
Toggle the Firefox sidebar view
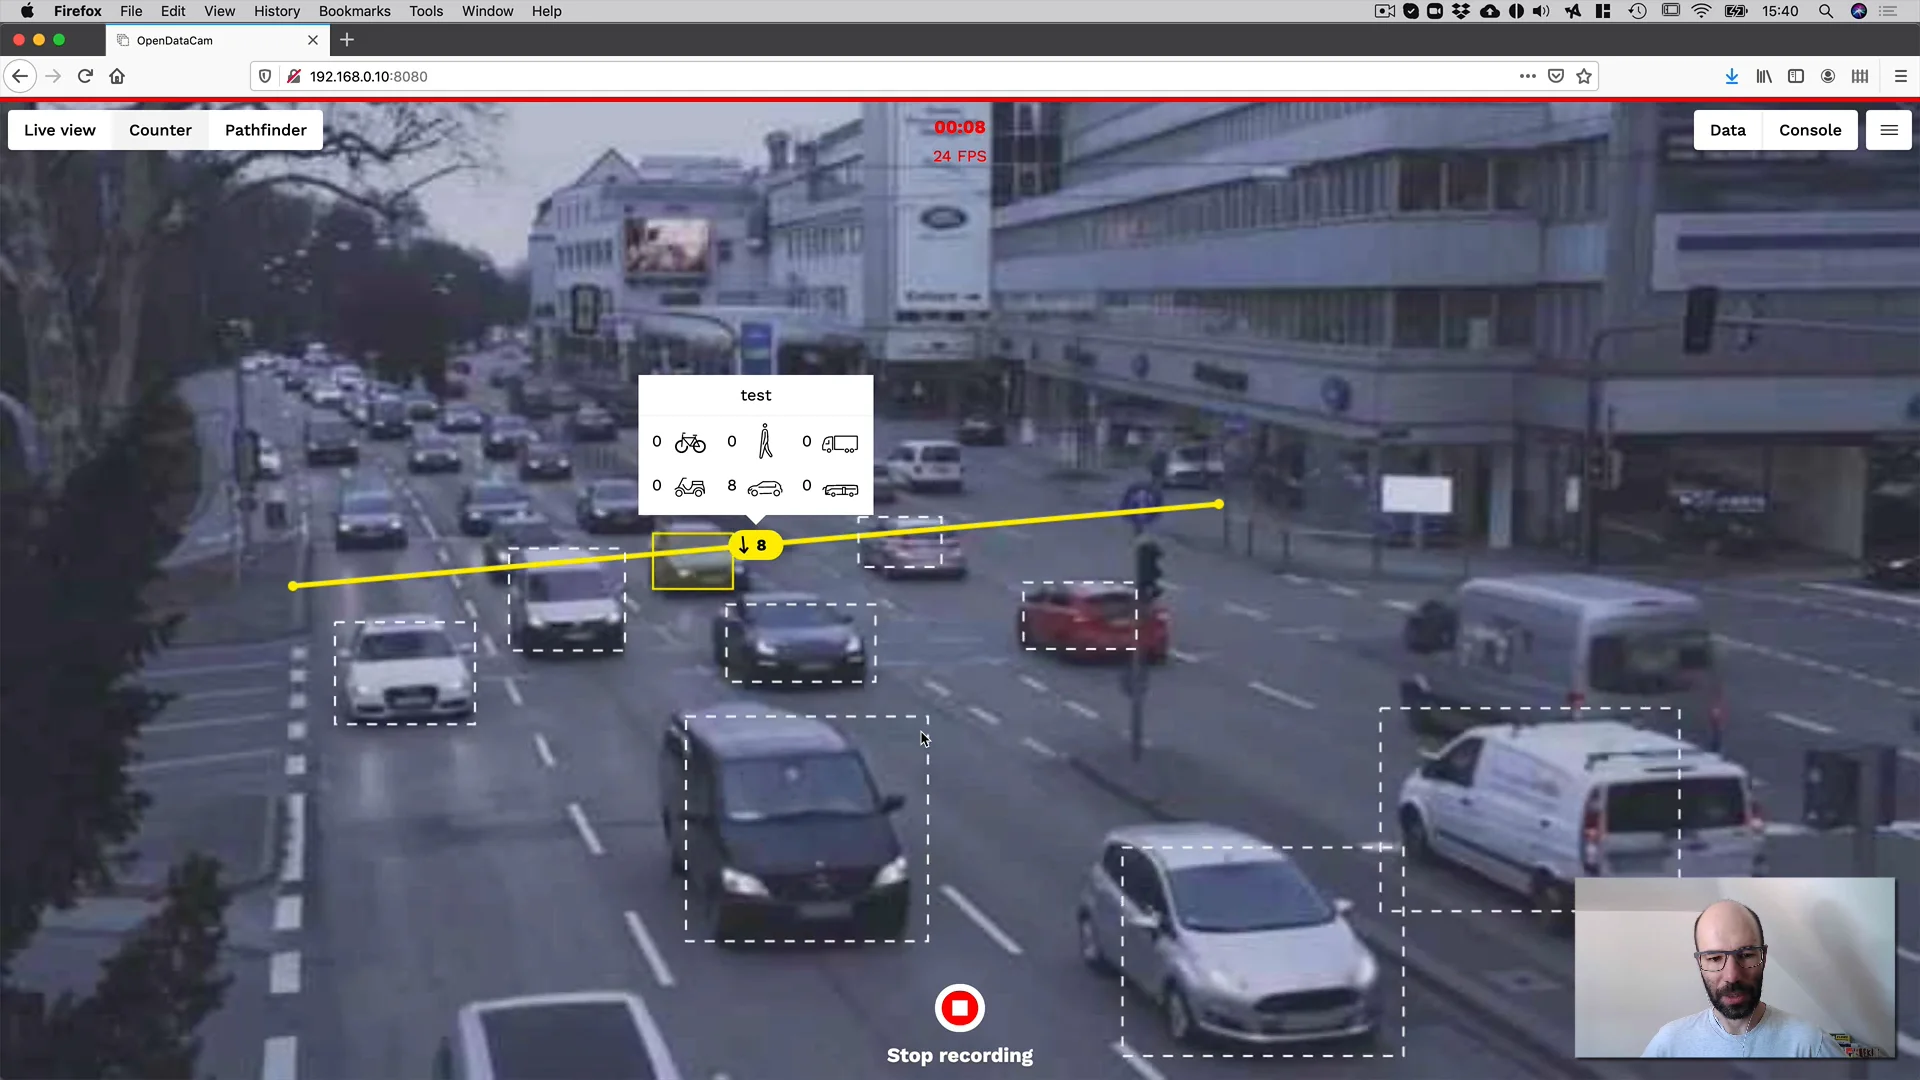(x=1795, y=76)
